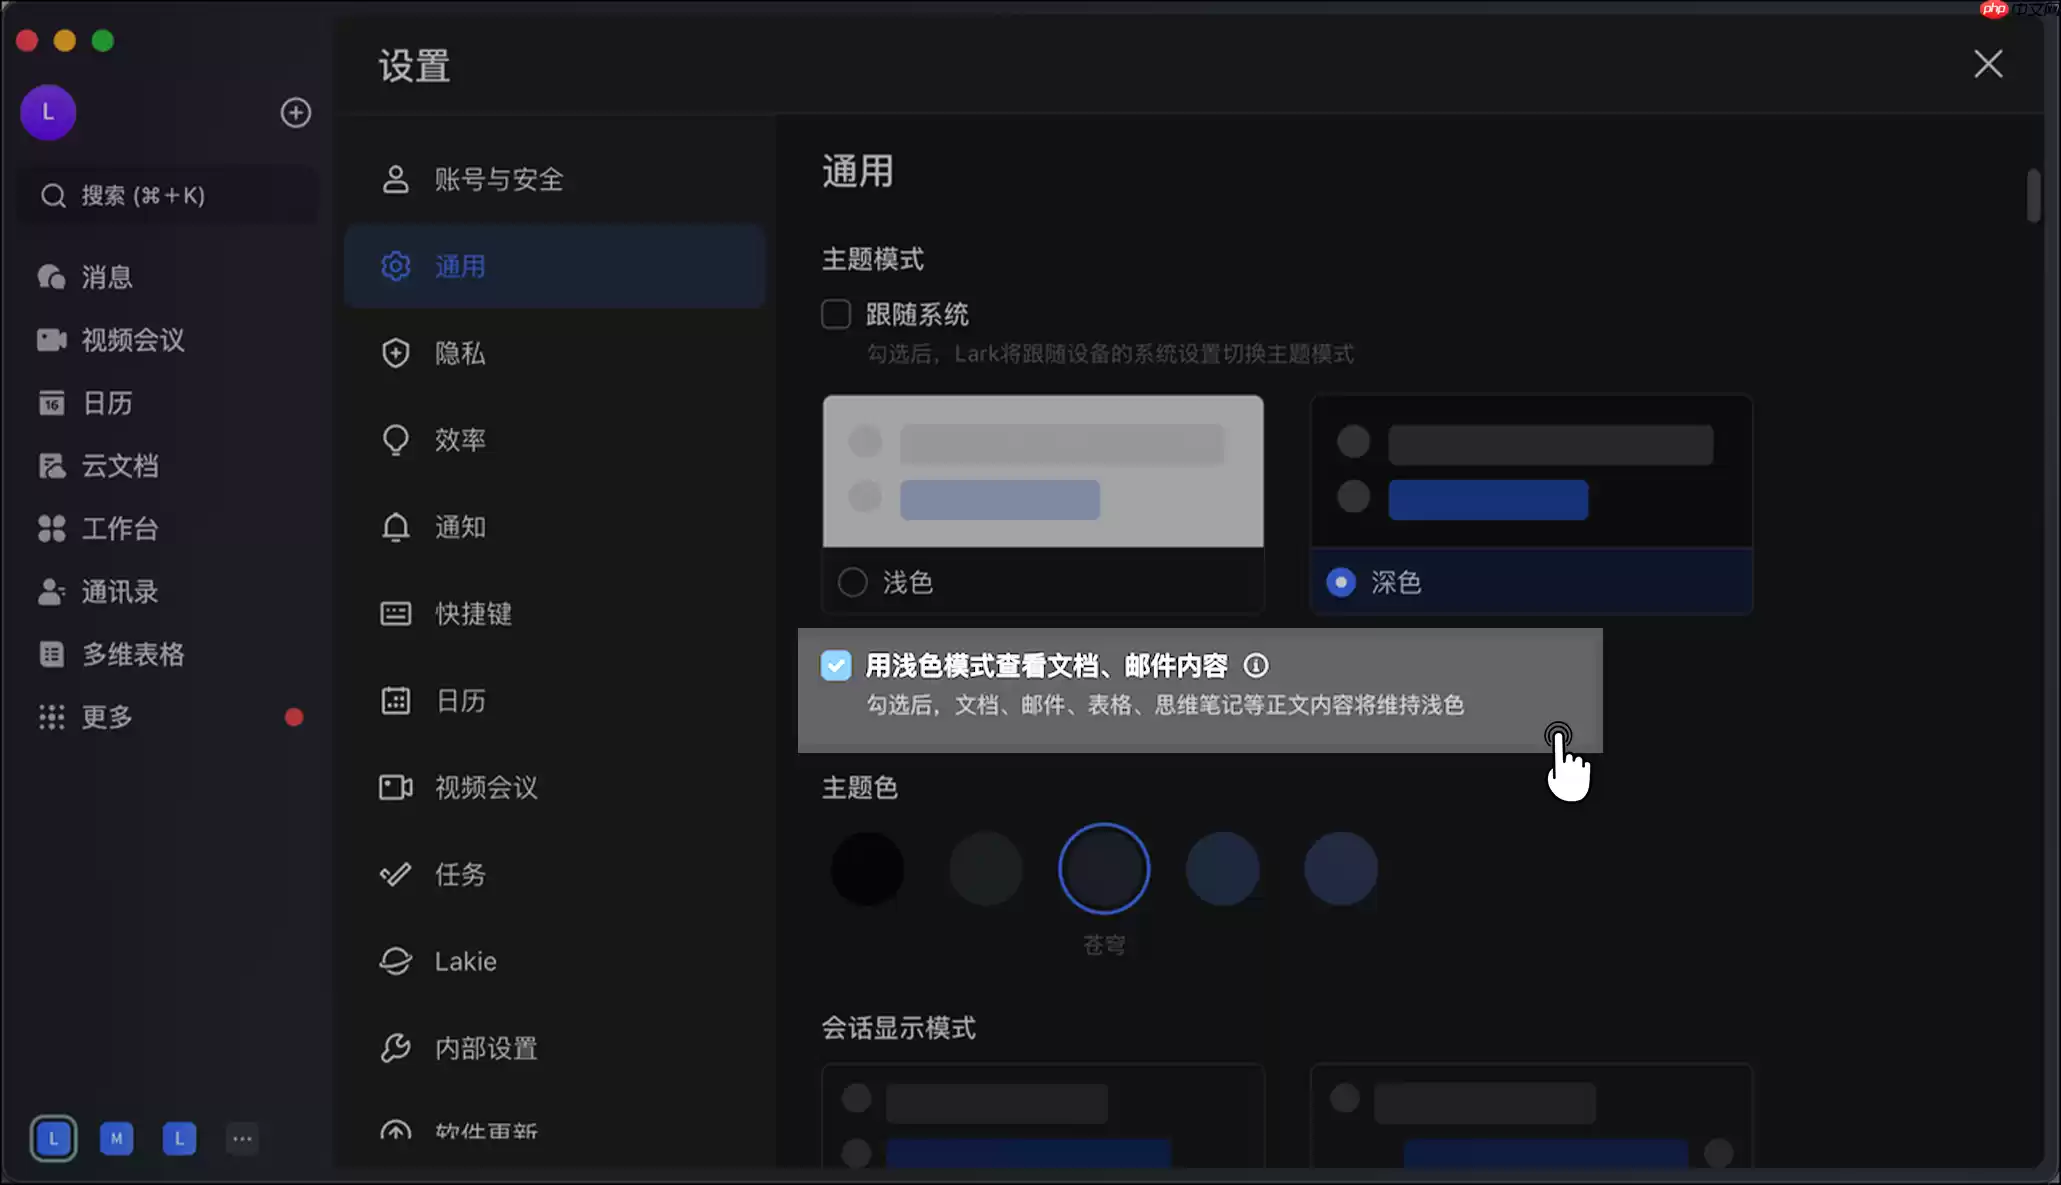
Task: Open the 软件更新 settings entry
Action: [x=485, y=1131]
